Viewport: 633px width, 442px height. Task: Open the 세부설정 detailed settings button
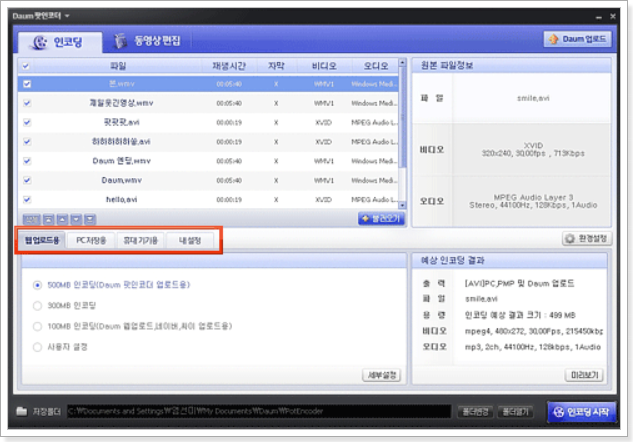point(381,375)
